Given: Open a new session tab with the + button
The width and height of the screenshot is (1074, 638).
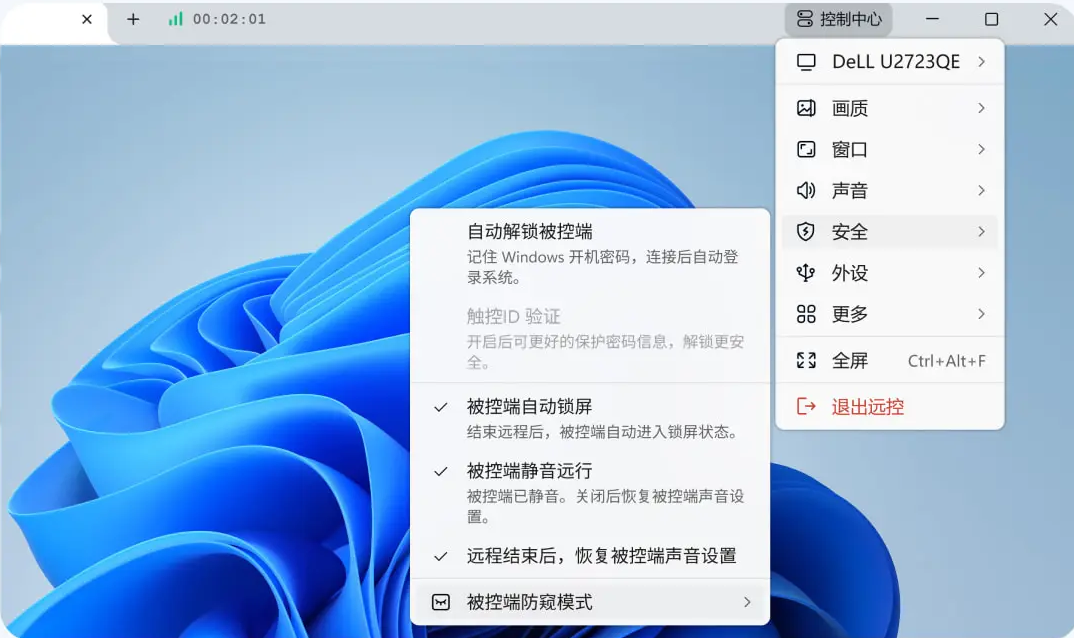Looking at the screenshot, I should (x=132, y=18).
